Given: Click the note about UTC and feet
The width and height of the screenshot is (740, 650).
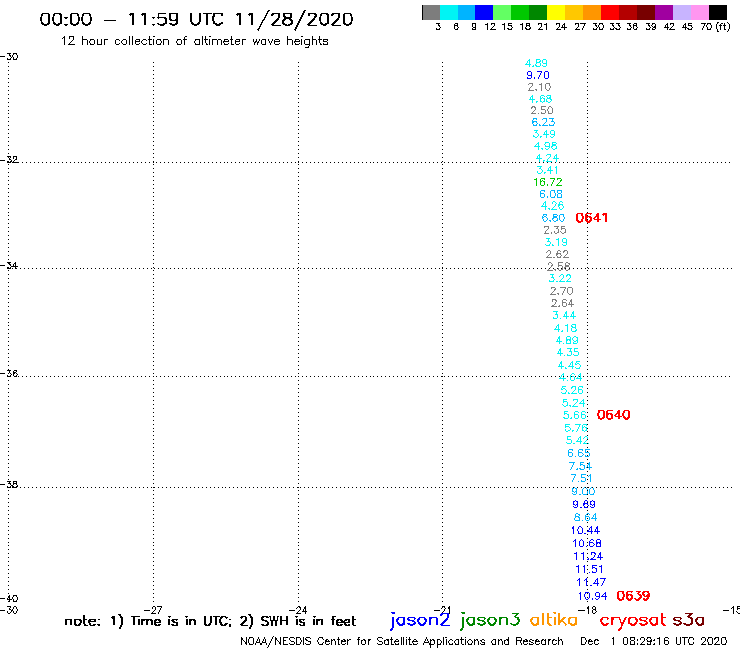Looking at the screenshot, I should pos(210,621).
